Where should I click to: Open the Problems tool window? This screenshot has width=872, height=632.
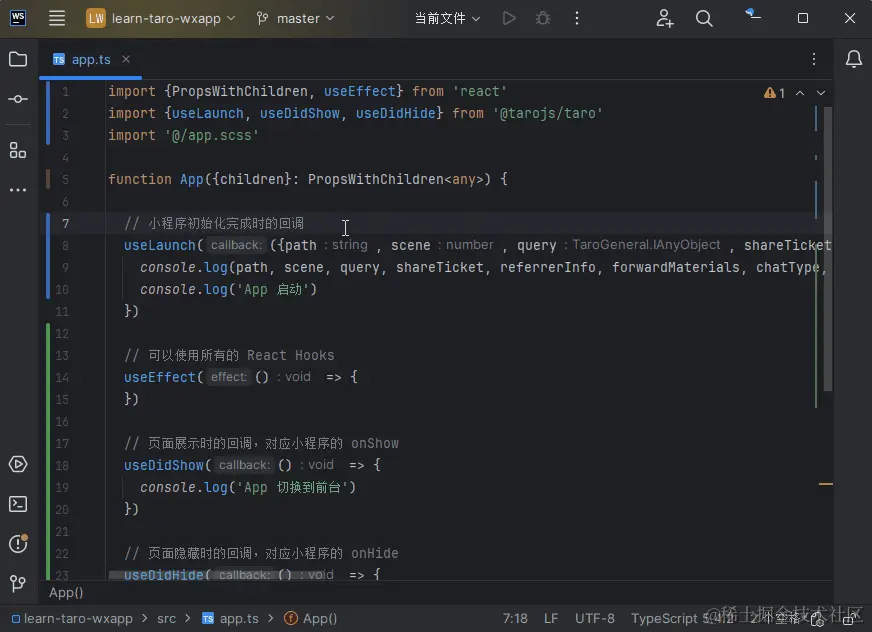pos(18,544)
